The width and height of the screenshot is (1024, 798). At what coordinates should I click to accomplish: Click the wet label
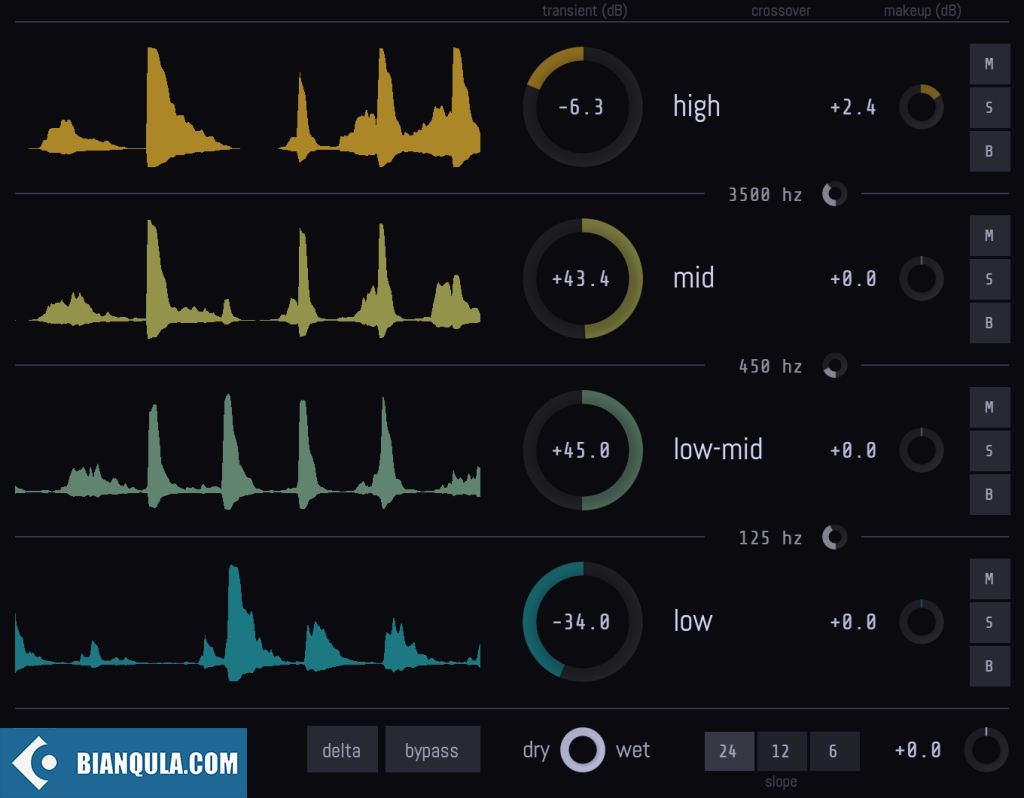coord(633,750)
